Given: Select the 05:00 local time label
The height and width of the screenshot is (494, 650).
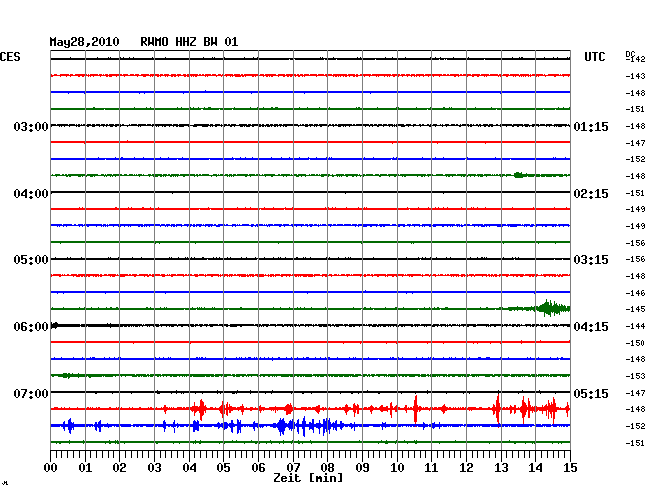Looking at the screenshot, I should tap(31, 260).
